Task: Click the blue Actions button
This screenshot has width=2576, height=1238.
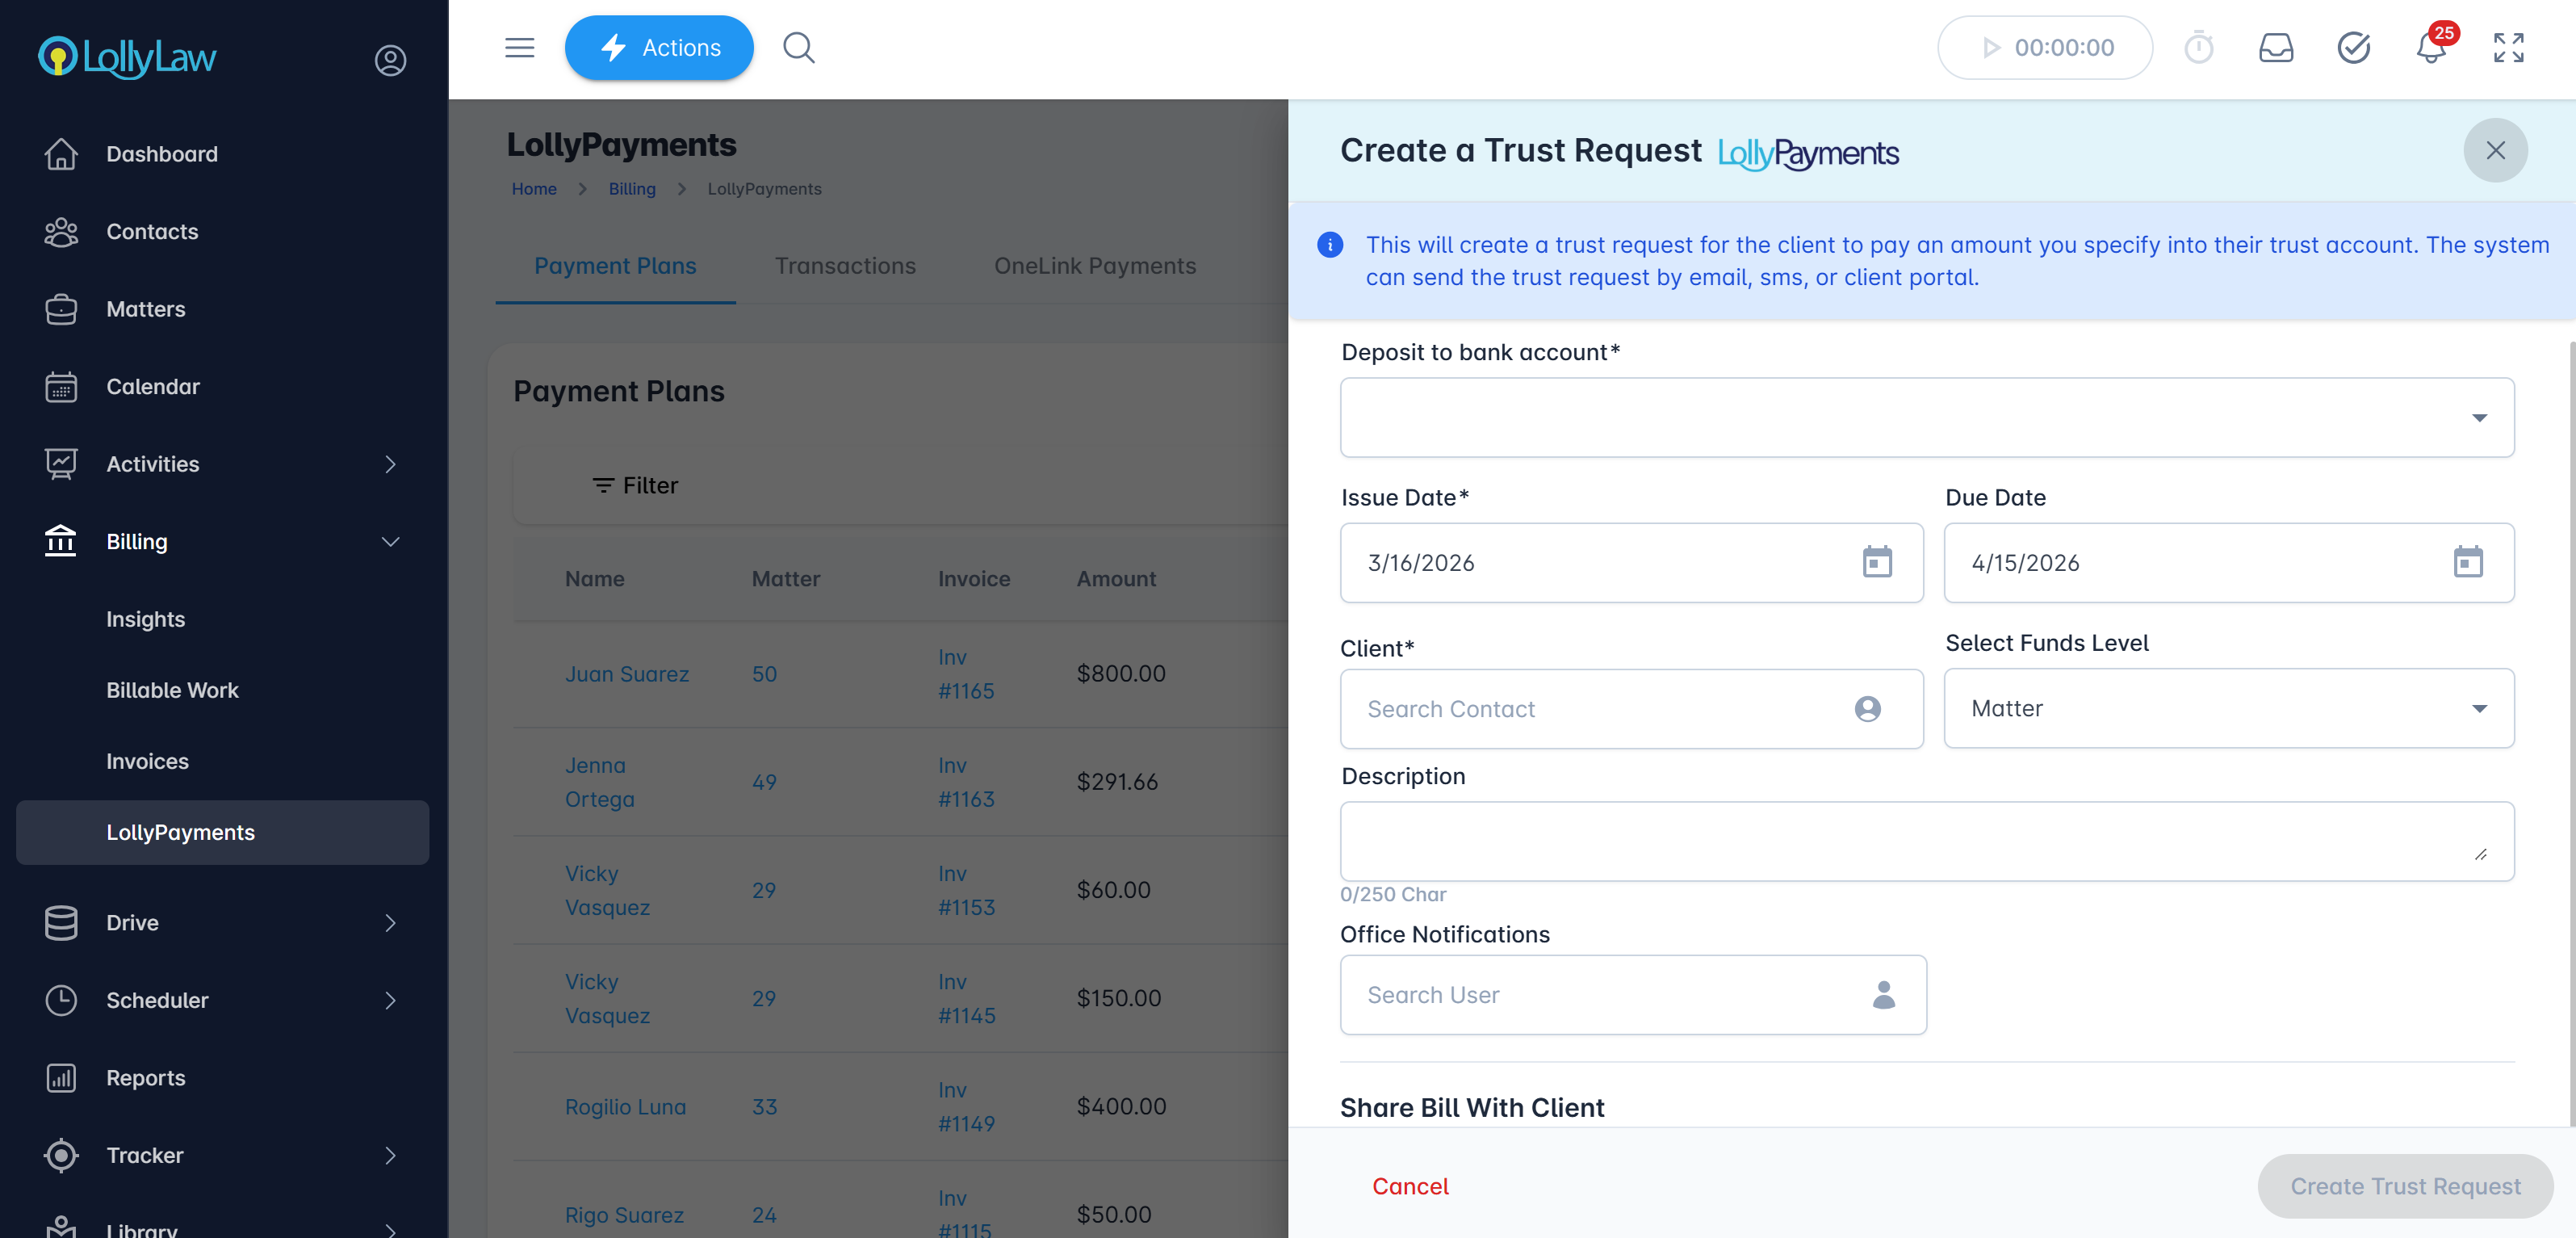Action: point(658,48)
